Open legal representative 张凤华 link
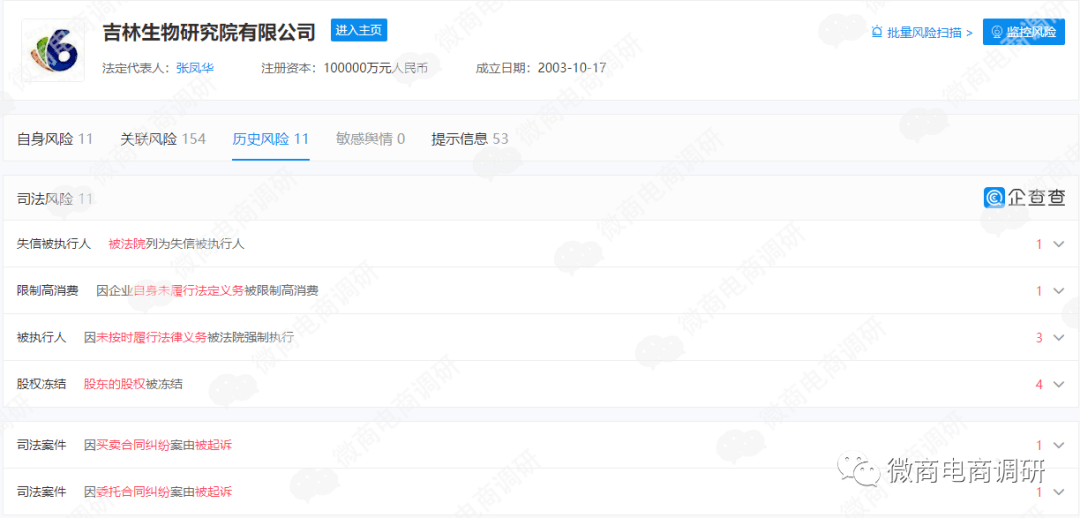Image resolution: width=1080 pixels, height=518 pixels. [x=194, y=68]
